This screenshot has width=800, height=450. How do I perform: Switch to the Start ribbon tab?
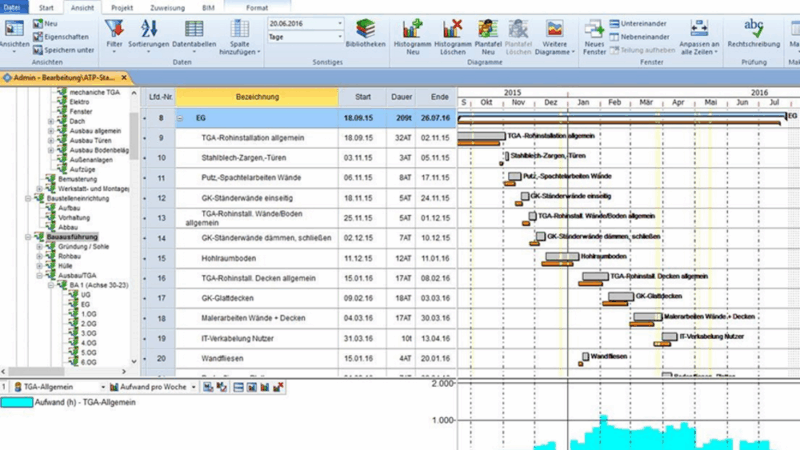point(46,8)
